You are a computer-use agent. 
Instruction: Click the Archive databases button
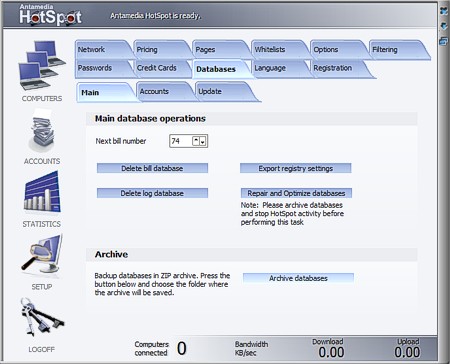click(298, 278)
